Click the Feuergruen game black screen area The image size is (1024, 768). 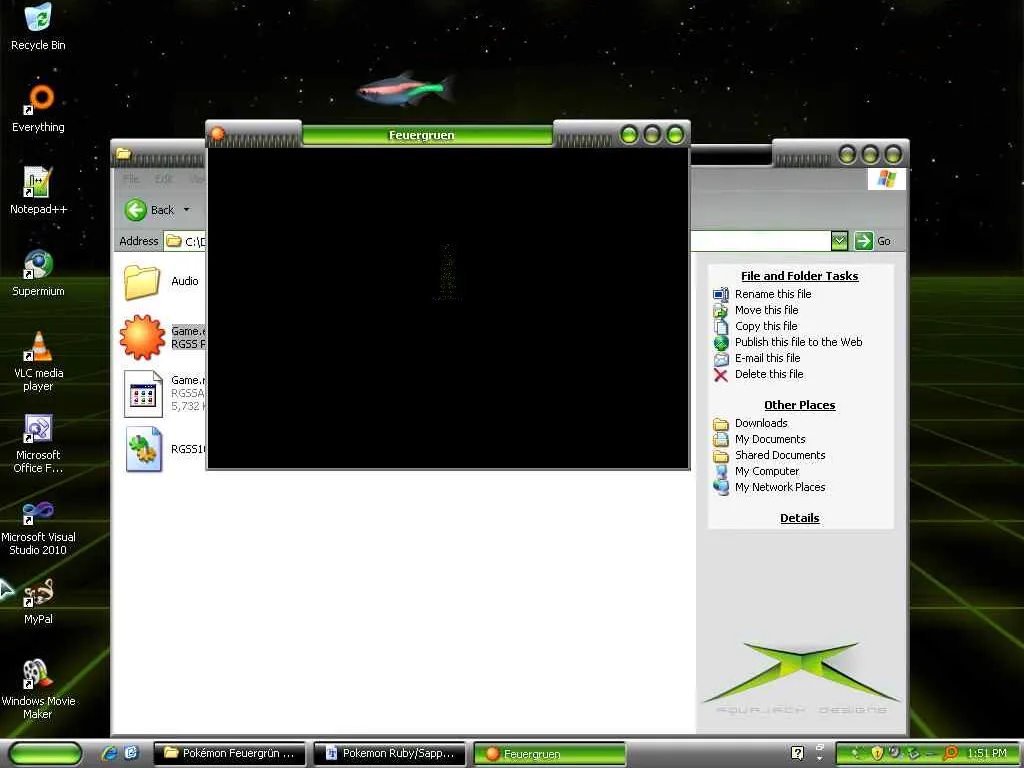[x=447, y=307]
